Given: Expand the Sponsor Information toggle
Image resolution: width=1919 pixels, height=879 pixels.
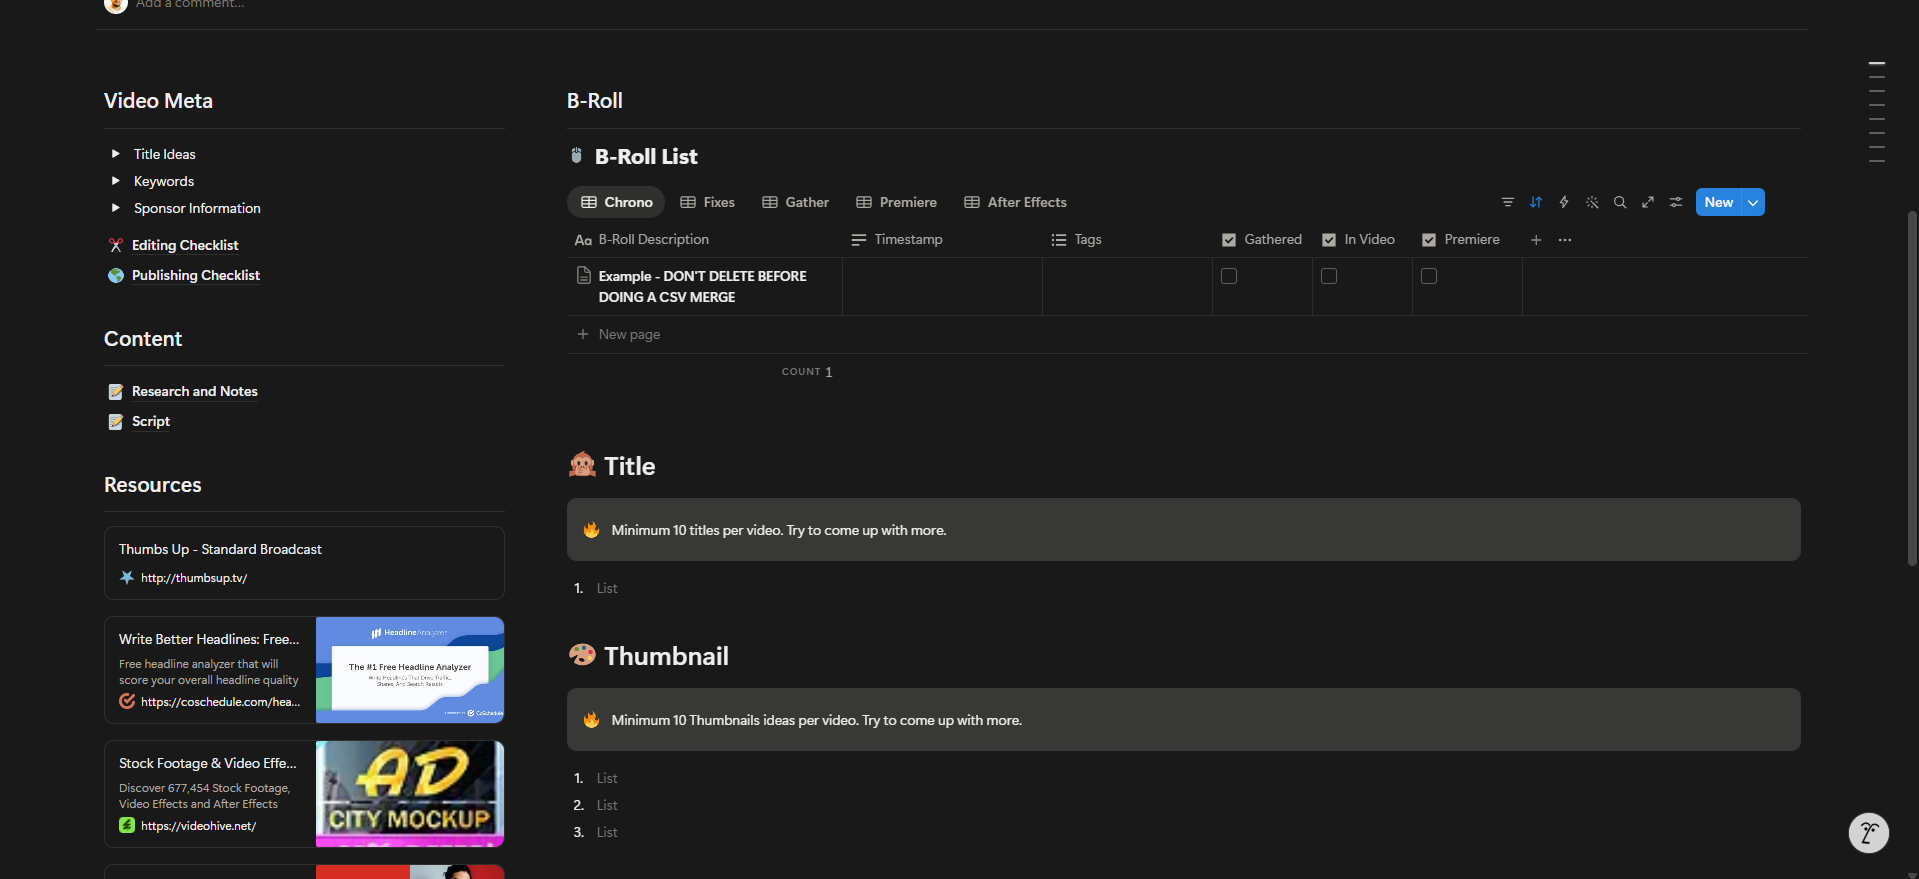Looking at the screenshot, I should (x=116, y=208).
